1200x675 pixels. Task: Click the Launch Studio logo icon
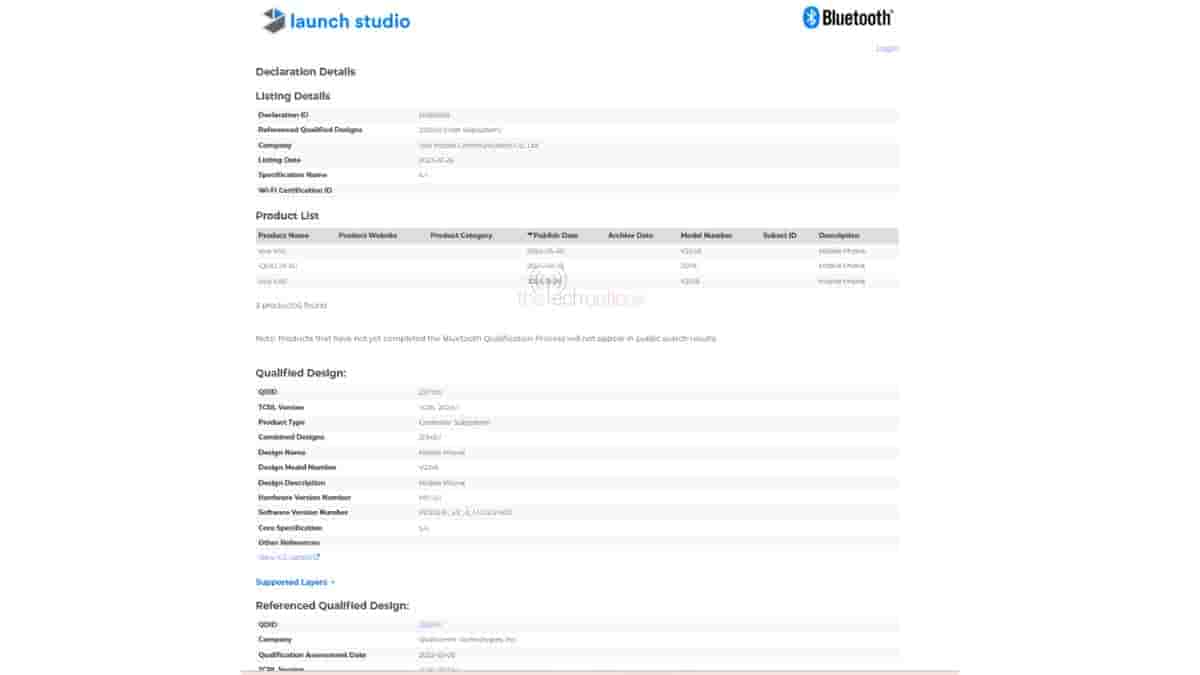274,20
